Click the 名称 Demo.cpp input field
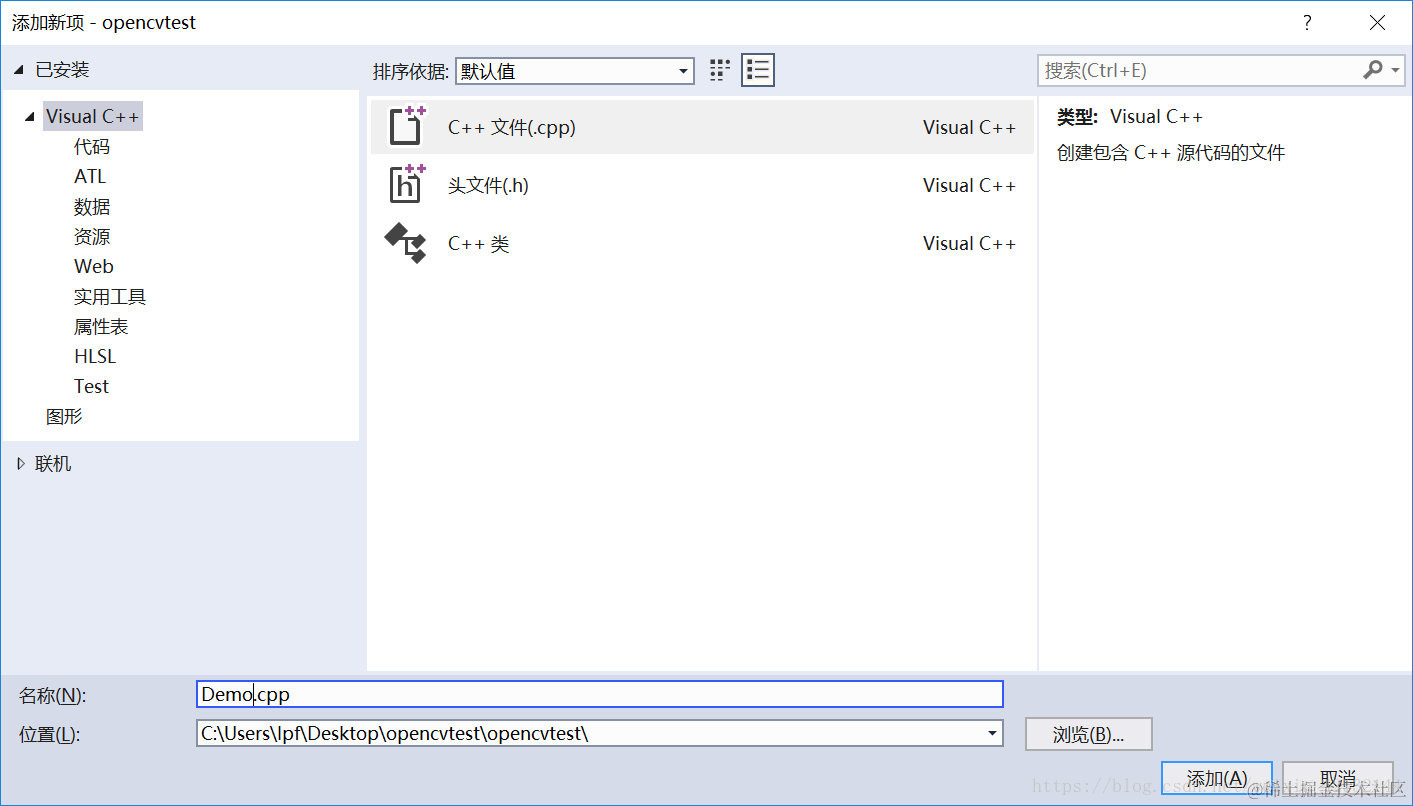Viewport: 1413px width, 806px height. (x=600, y=694)
